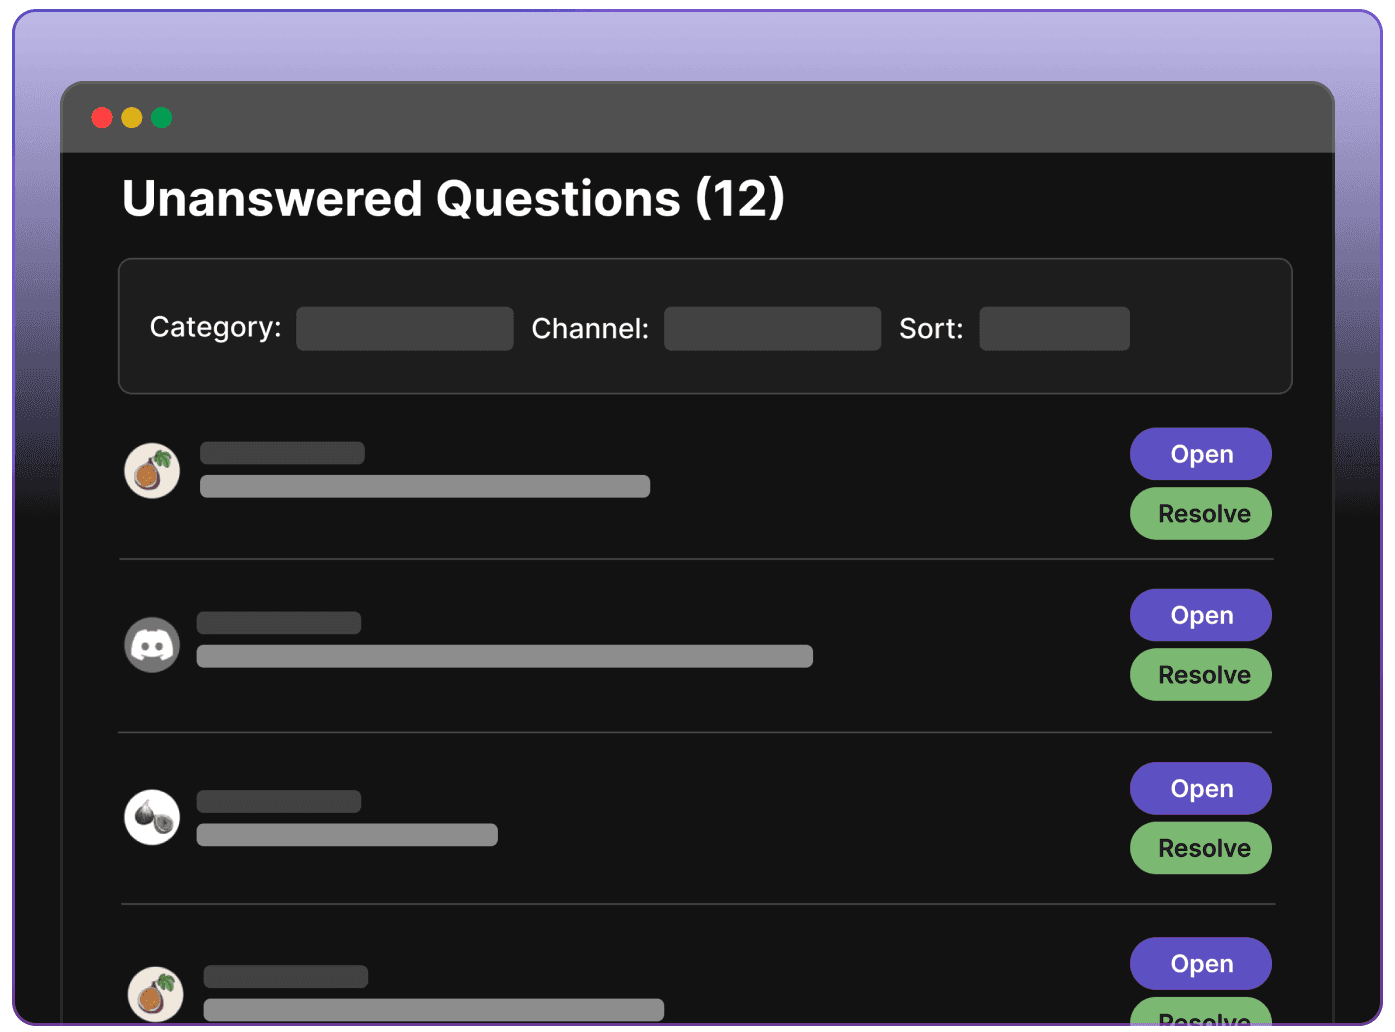This screenshot has height=1032, width=1395.
Task: Click the yellow traffic light window control
Action: (x=131, y=117)
